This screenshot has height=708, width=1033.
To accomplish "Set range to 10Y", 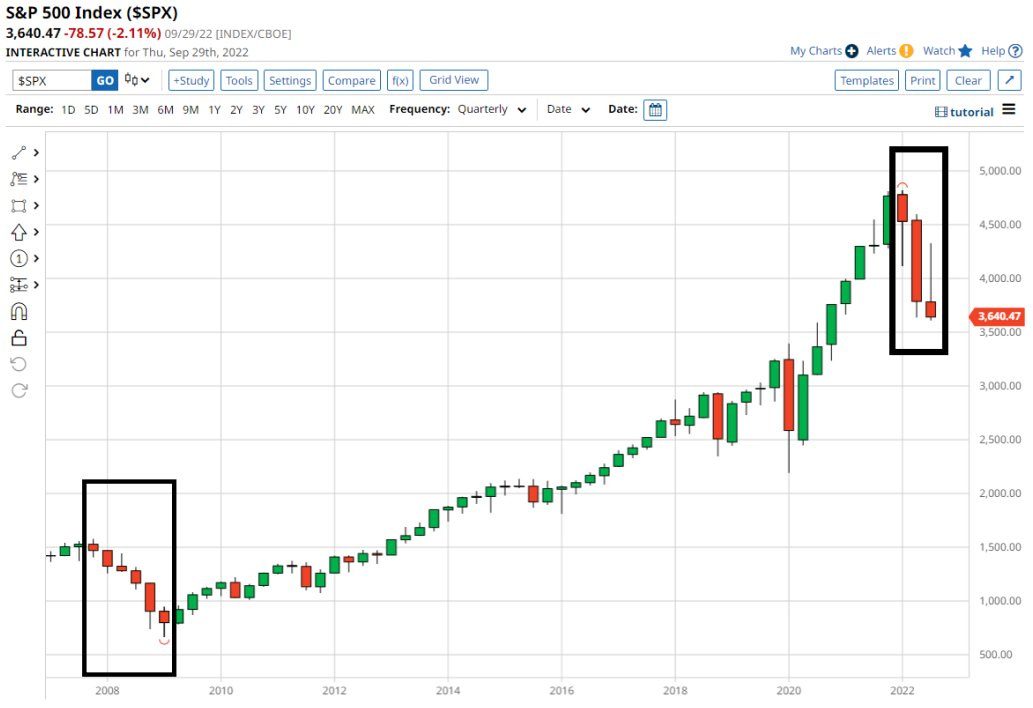I will click(x=305, y=110).
